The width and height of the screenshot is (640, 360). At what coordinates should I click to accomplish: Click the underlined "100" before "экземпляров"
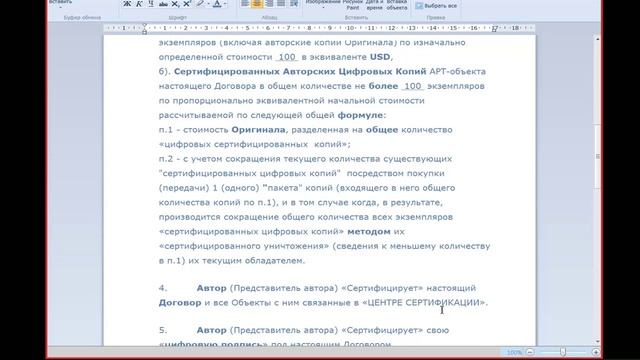(x=413, y=86)
